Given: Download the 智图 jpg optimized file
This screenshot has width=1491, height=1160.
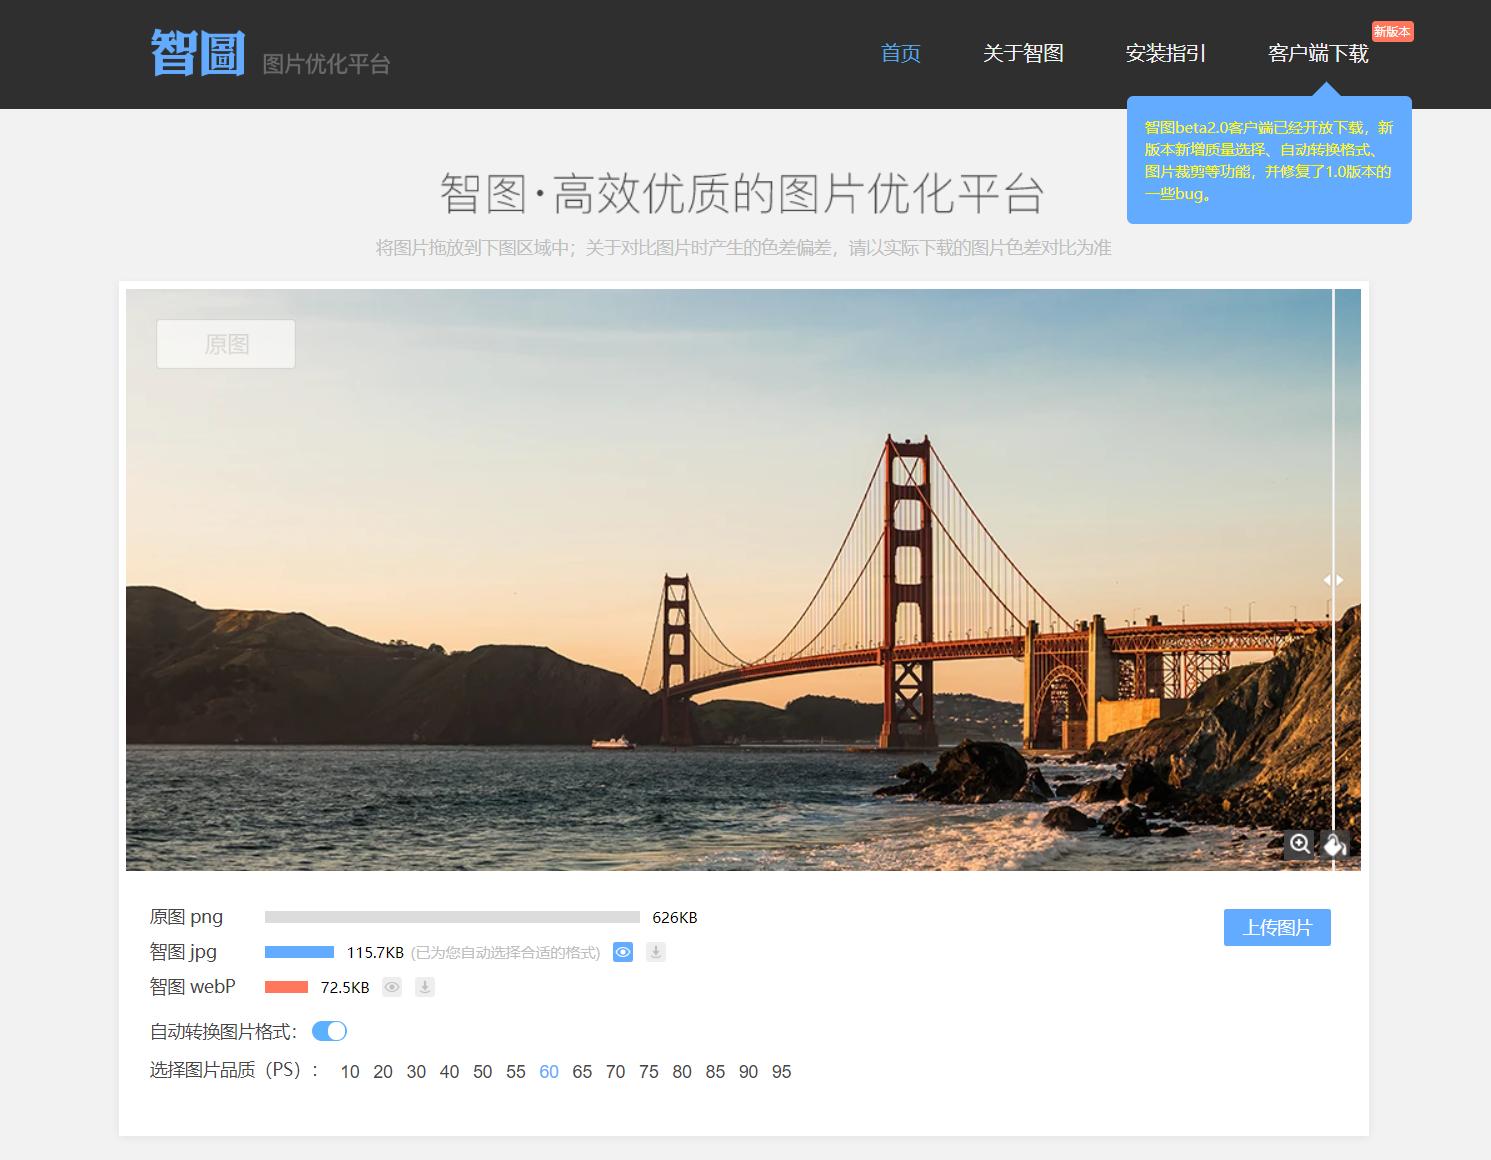Looking at the screenshot, I should [x=656, y=952].
